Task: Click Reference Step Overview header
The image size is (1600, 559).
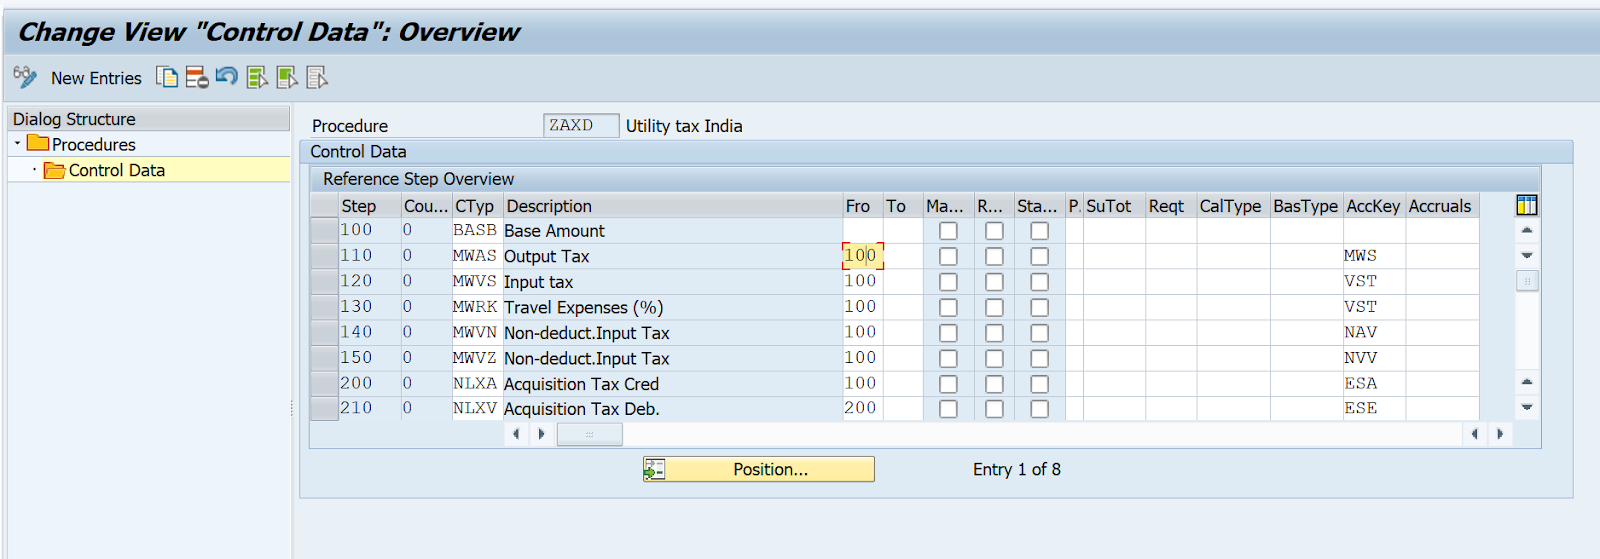Action: (925, 179)
